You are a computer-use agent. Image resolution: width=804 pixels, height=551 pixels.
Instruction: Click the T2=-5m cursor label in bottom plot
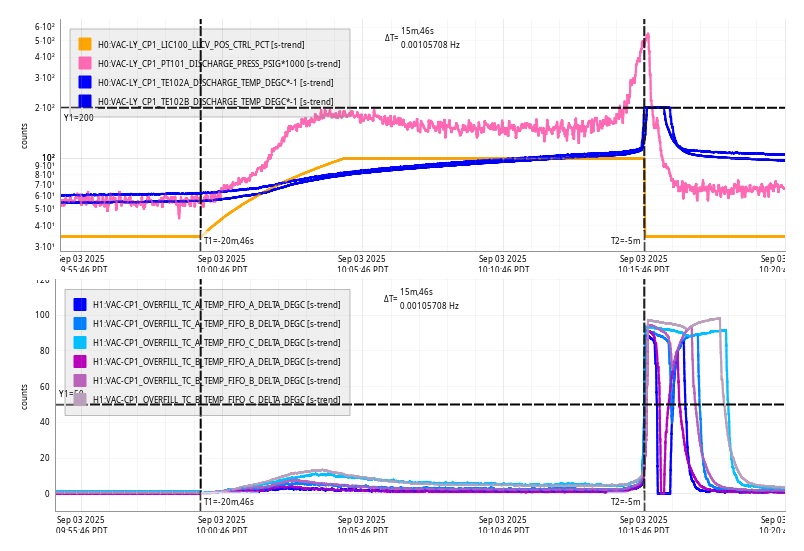(x=625, y=502)
